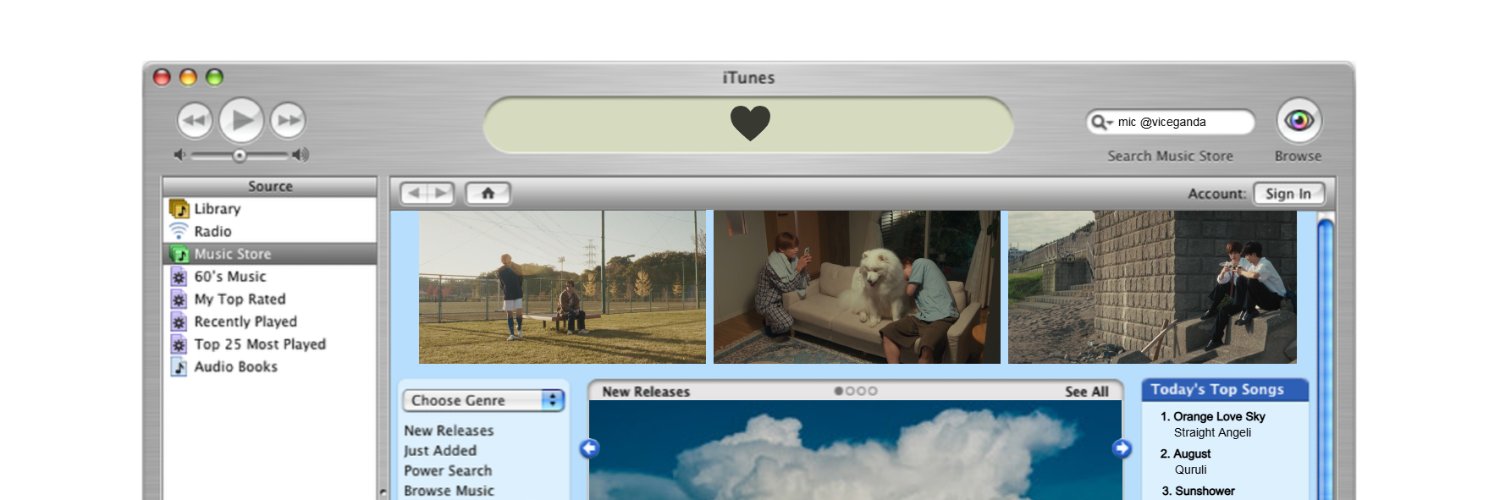Click the Play button
The width and height of the screenshot is (1500, 500).
241,121
